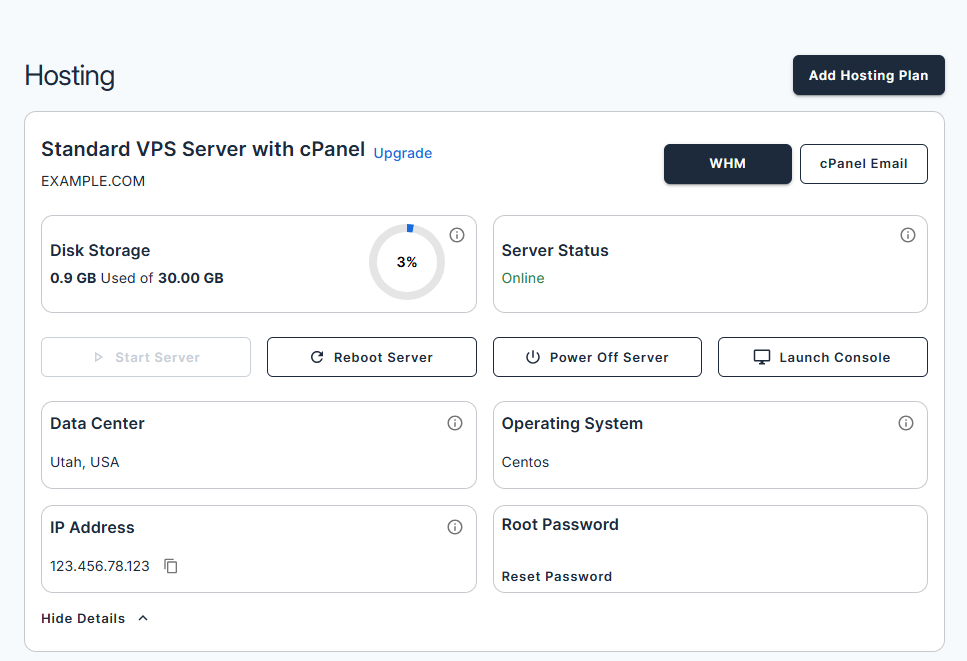Click the Operating System info icon
The width and height of the screenshot is (967, 661).
(x=906, y=423)
